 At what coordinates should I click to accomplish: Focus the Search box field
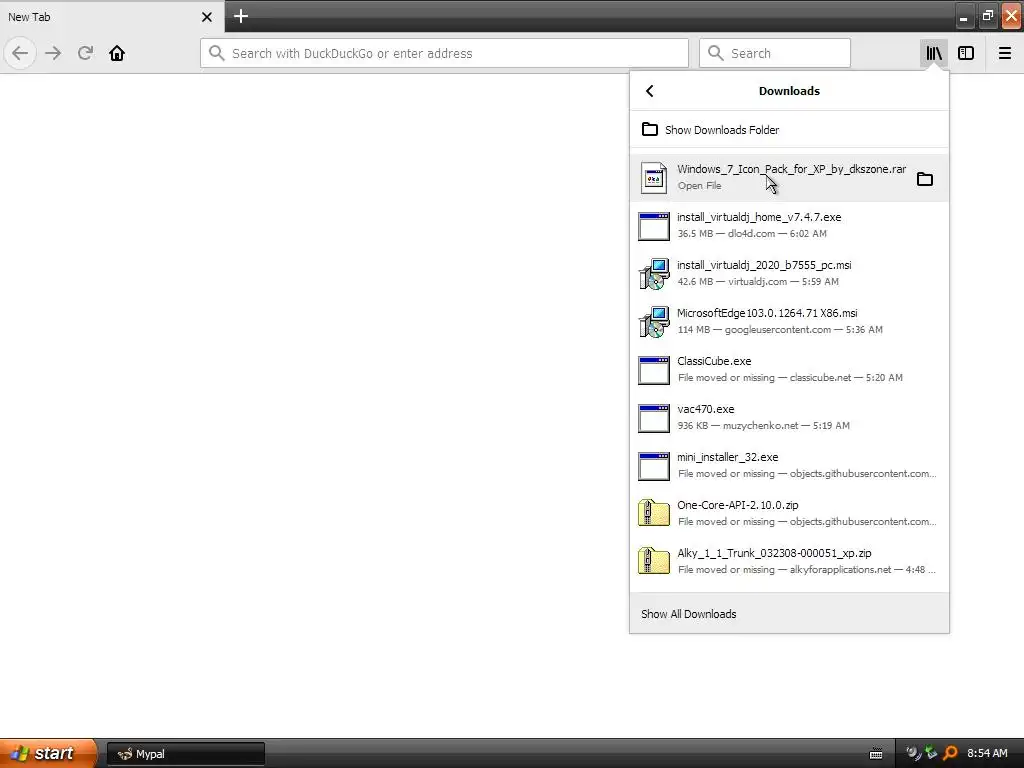[775, 53]
